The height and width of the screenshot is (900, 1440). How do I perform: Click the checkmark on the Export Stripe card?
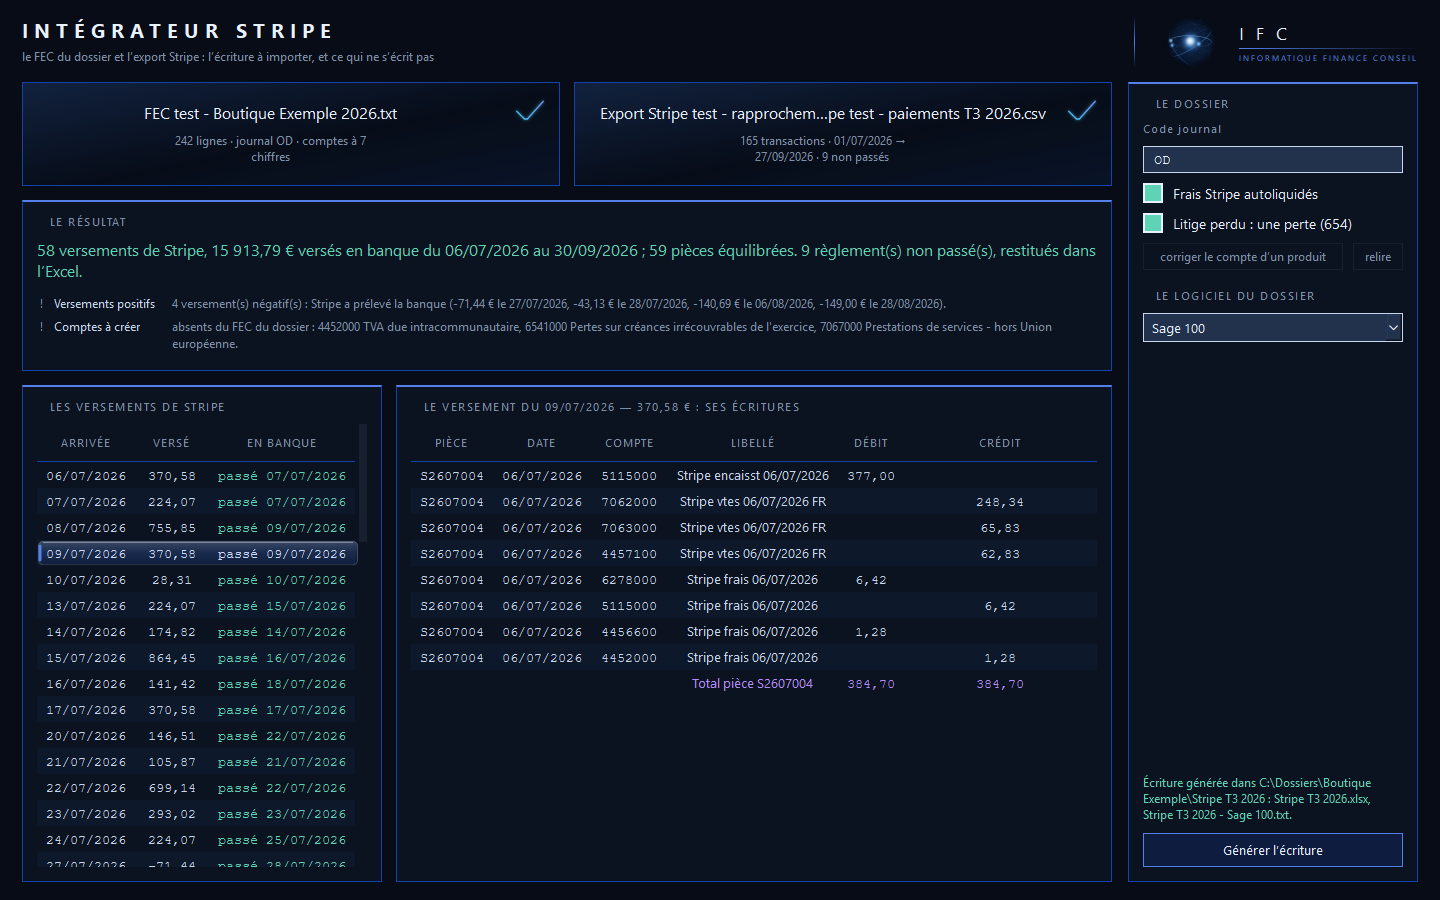pyautogui.click(x=1082, y=111)
